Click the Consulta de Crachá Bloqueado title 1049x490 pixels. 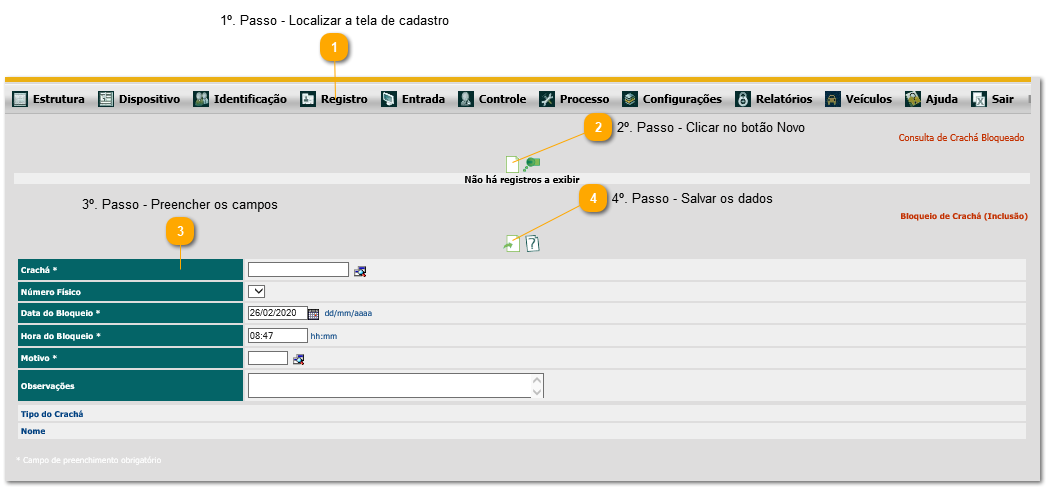tap(961, 138)
